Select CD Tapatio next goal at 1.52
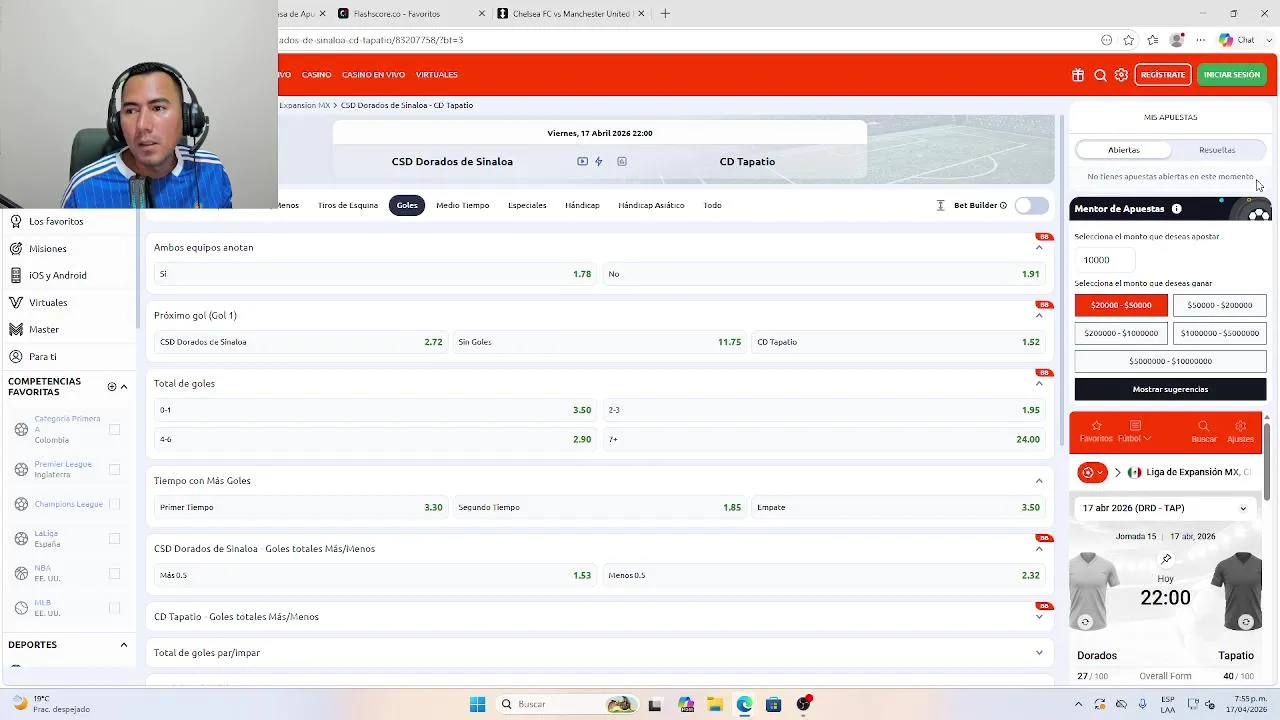 [x=898, y=342]
